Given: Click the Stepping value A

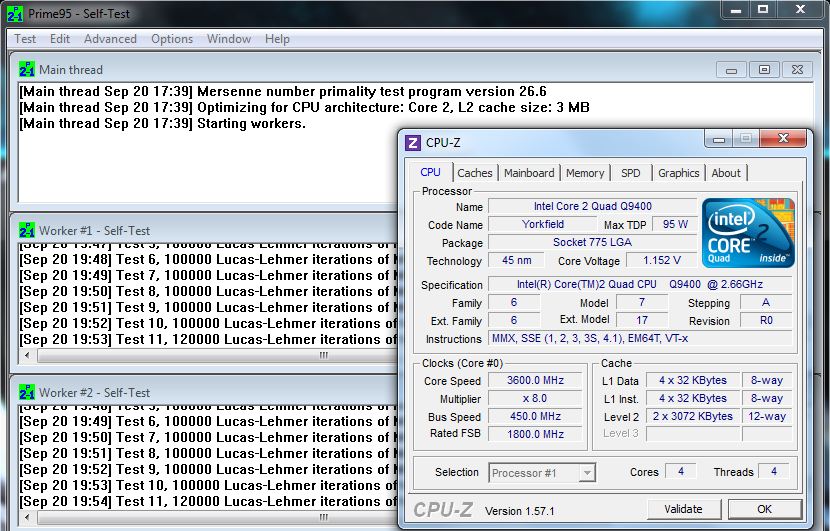Looking at the screenshot, I should [x=766, y=302].
